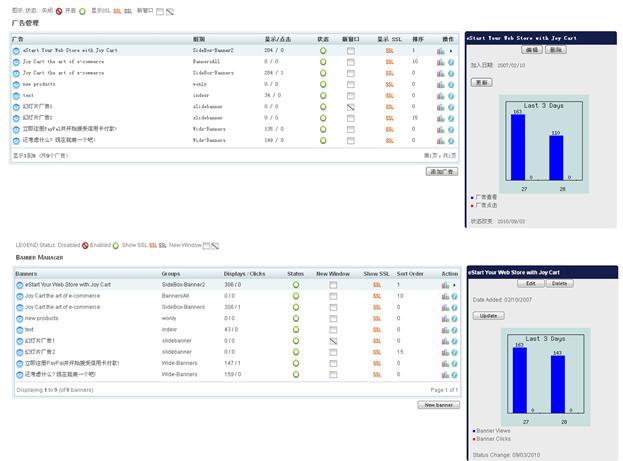The height and width of the screenshot is (461, 623).
Task: Click info icon of last row in Chinese table
Action: (451, 141)
